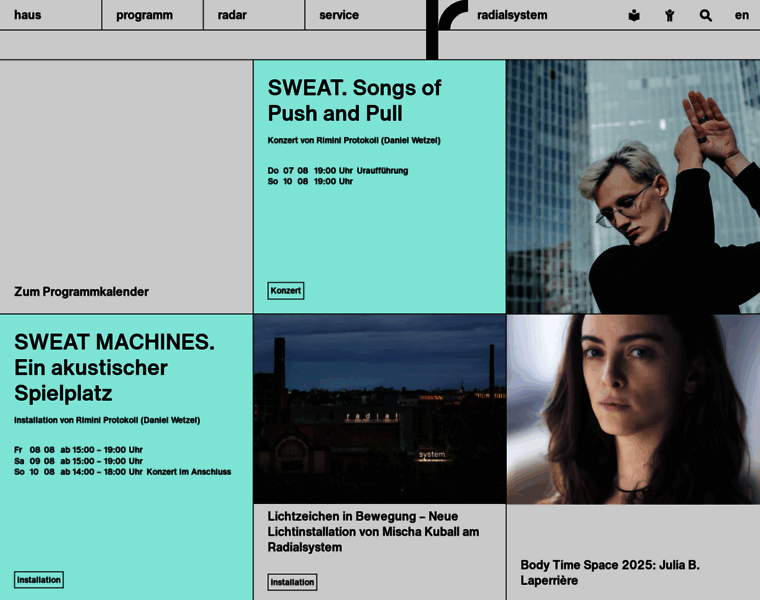The width and height of the screenshot is (760, 600).
Task: Select the Fr 08 08 ab 15:00 date
Action: coord(79,450)
